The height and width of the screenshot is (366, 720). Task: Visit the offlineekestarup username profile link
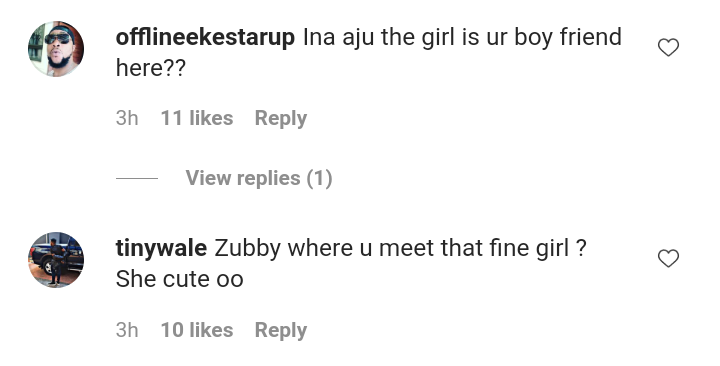pyautogui.click(x=205, y=37)
